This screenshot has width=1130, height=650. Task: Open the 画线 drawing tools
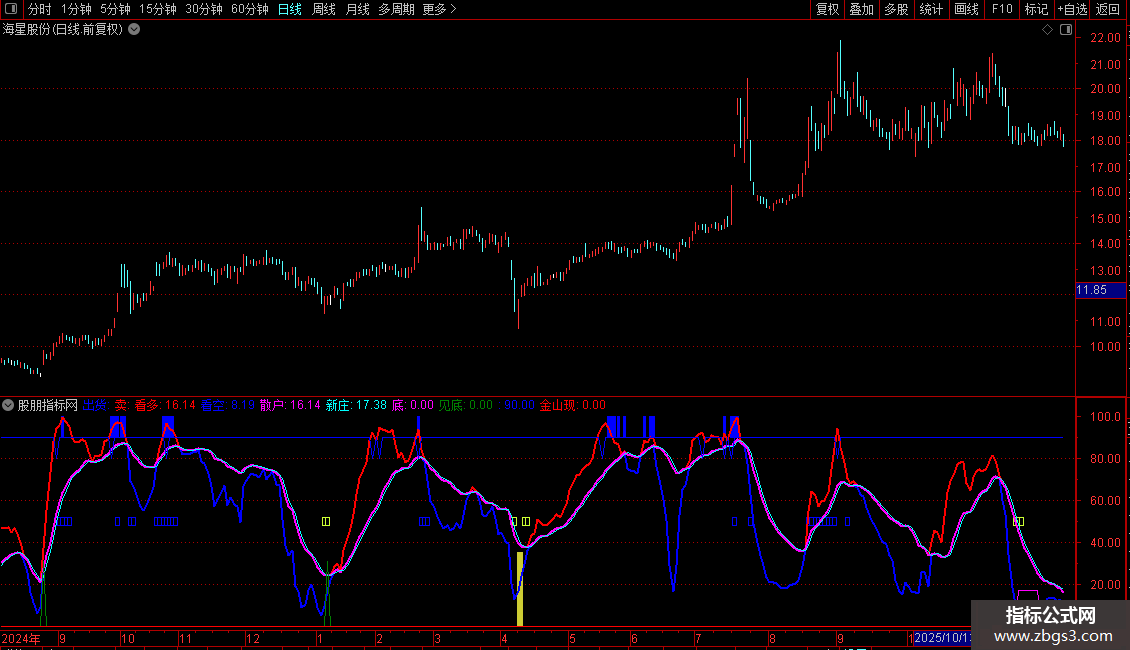point(966,9)
